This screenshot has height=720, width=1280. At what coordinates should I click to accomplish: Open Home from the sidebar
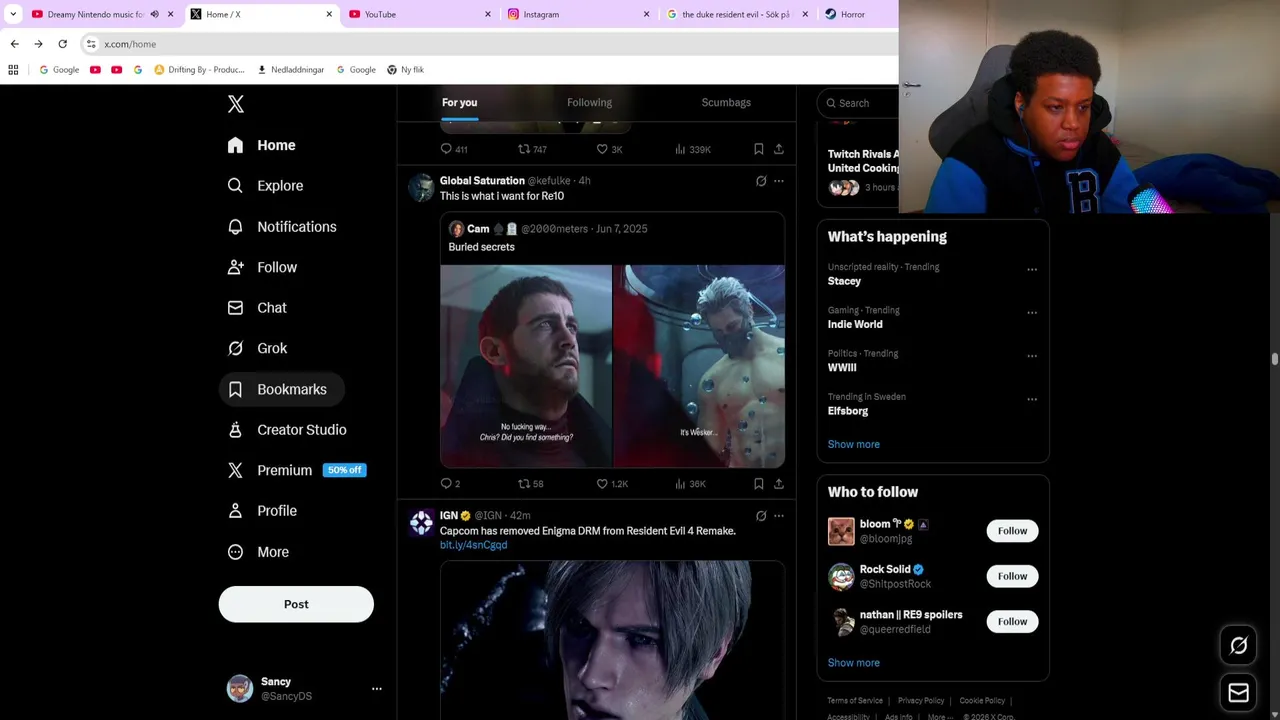(262, 145)
